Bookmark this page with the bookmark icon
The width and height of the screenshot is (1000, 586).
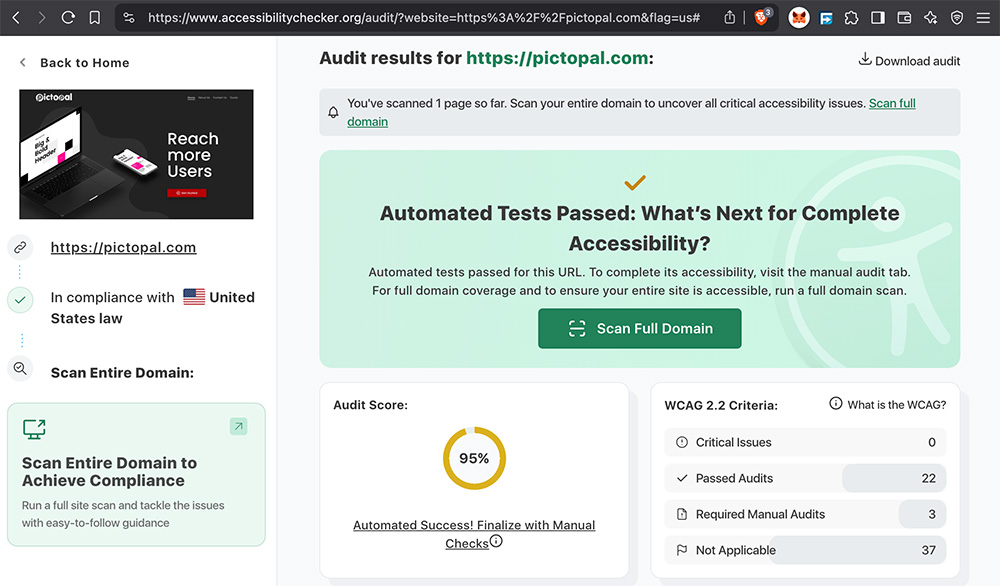(x=94, y=18)
